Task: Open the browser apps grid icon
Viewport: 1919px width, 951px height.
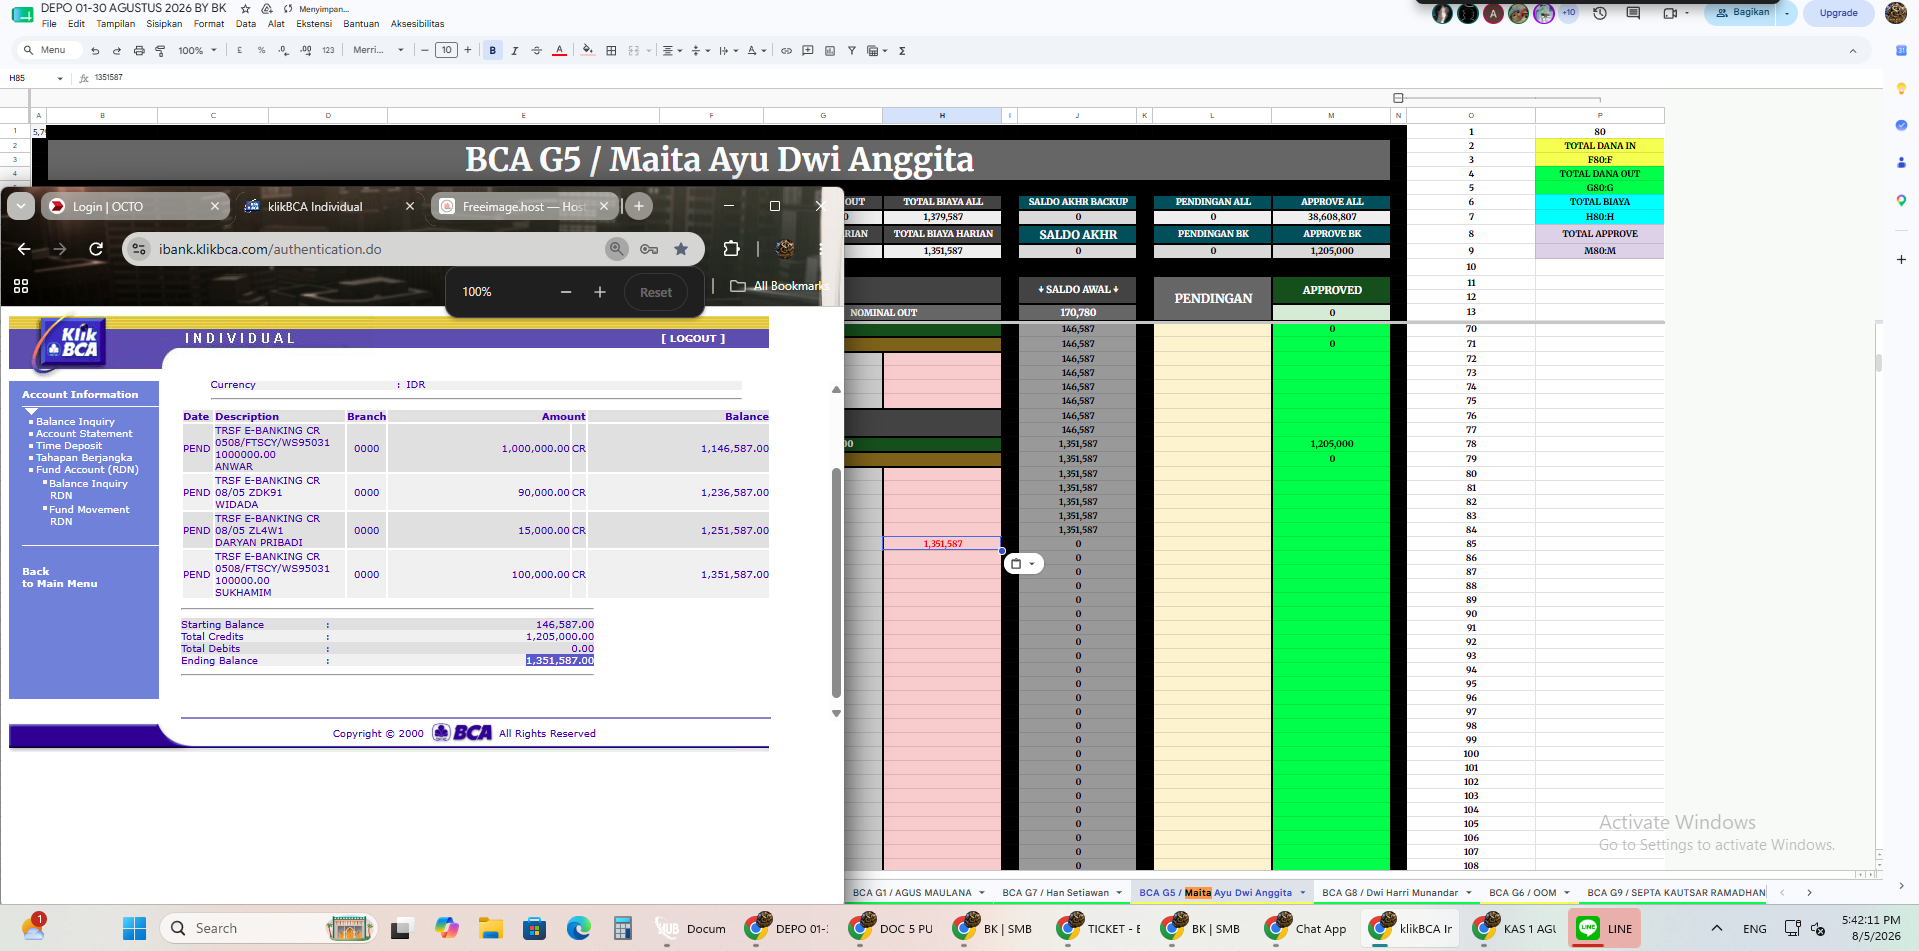Action: 21,286
